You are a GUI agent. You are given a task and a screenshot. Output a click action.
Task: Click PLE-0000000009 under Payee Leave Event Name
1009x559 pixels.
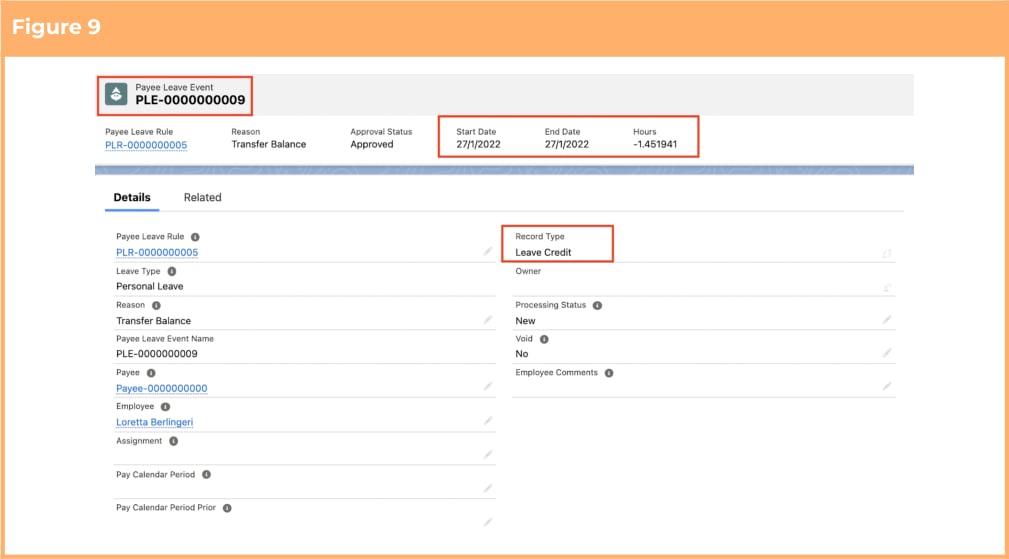[x=156, y=354]
